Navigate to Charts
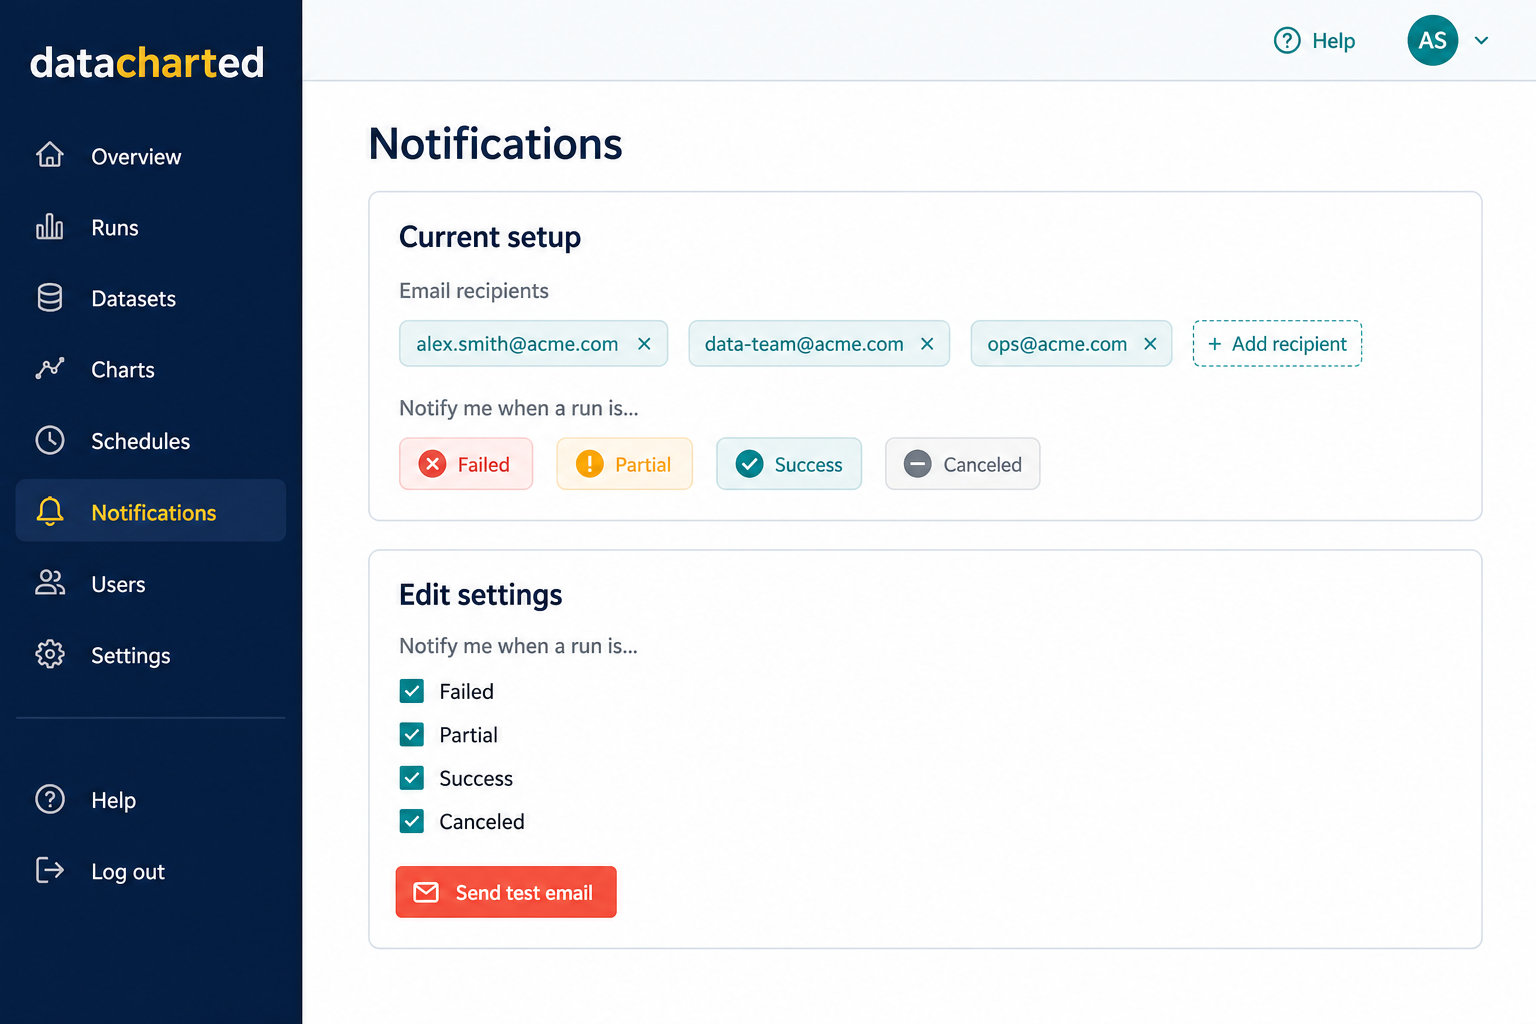 point(123,370)
